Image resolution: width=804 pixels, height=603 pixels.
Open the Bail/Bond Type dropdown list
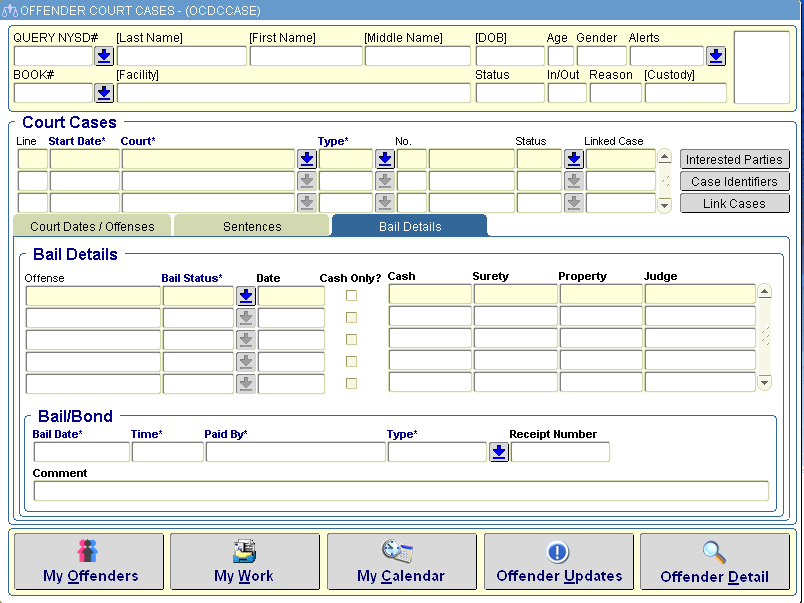point(499,452)
